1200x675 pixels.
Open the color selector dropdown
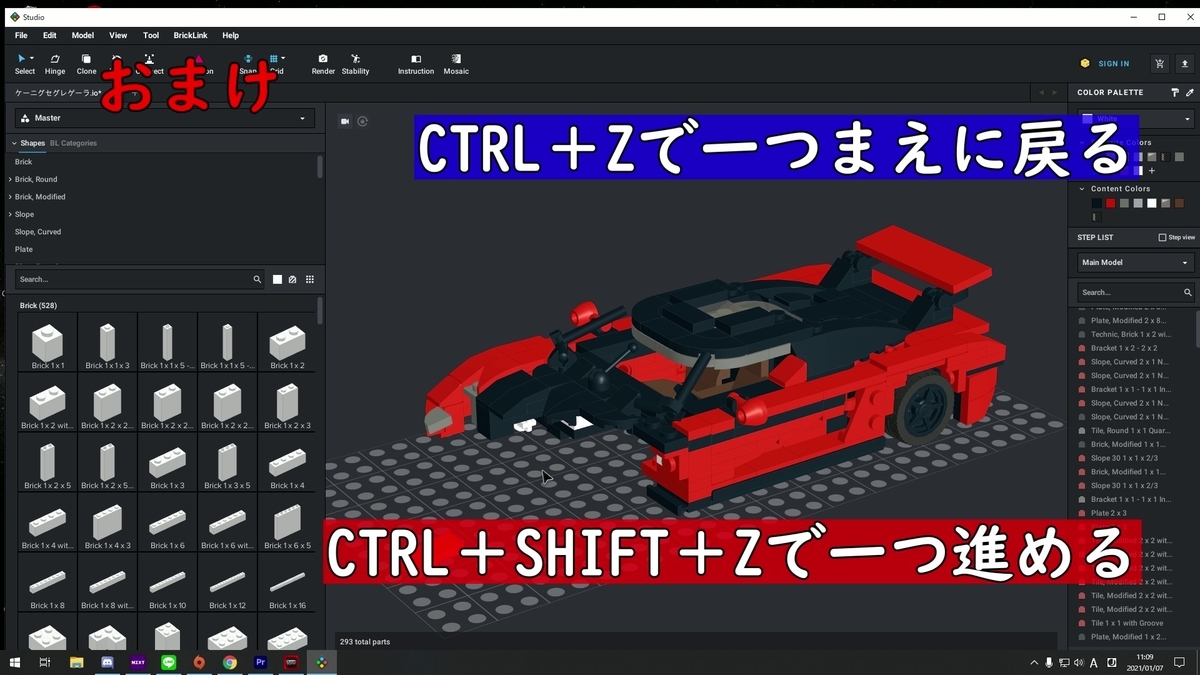point(1135,119)
